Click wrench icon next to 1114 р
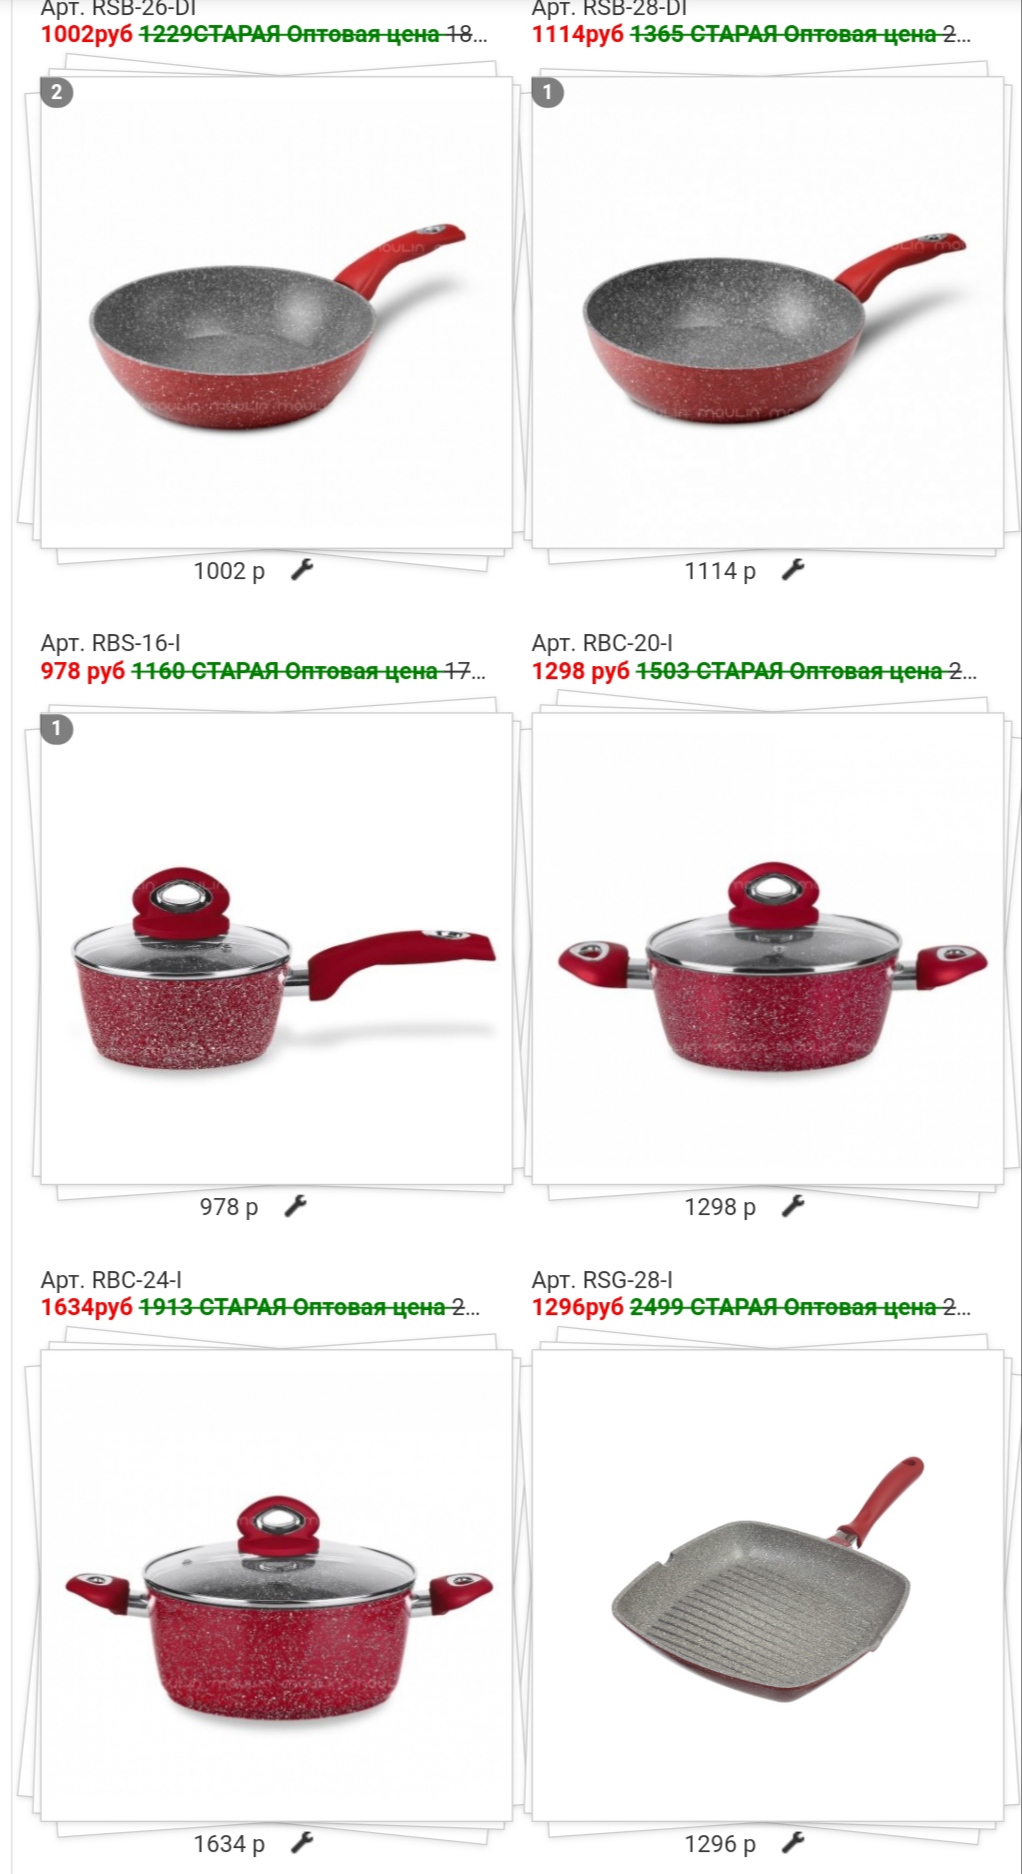Screen dimensions: 1022x1874 coord(793,570)
